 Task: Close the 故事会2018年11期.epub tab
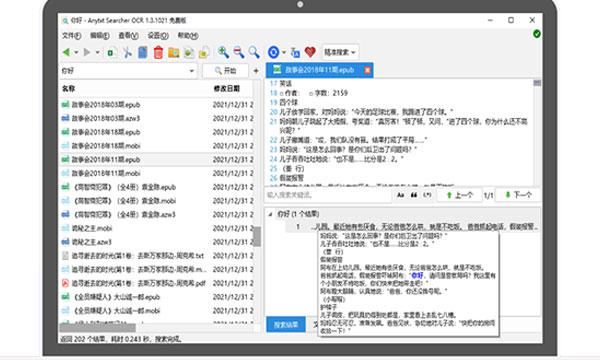(367, 70)
